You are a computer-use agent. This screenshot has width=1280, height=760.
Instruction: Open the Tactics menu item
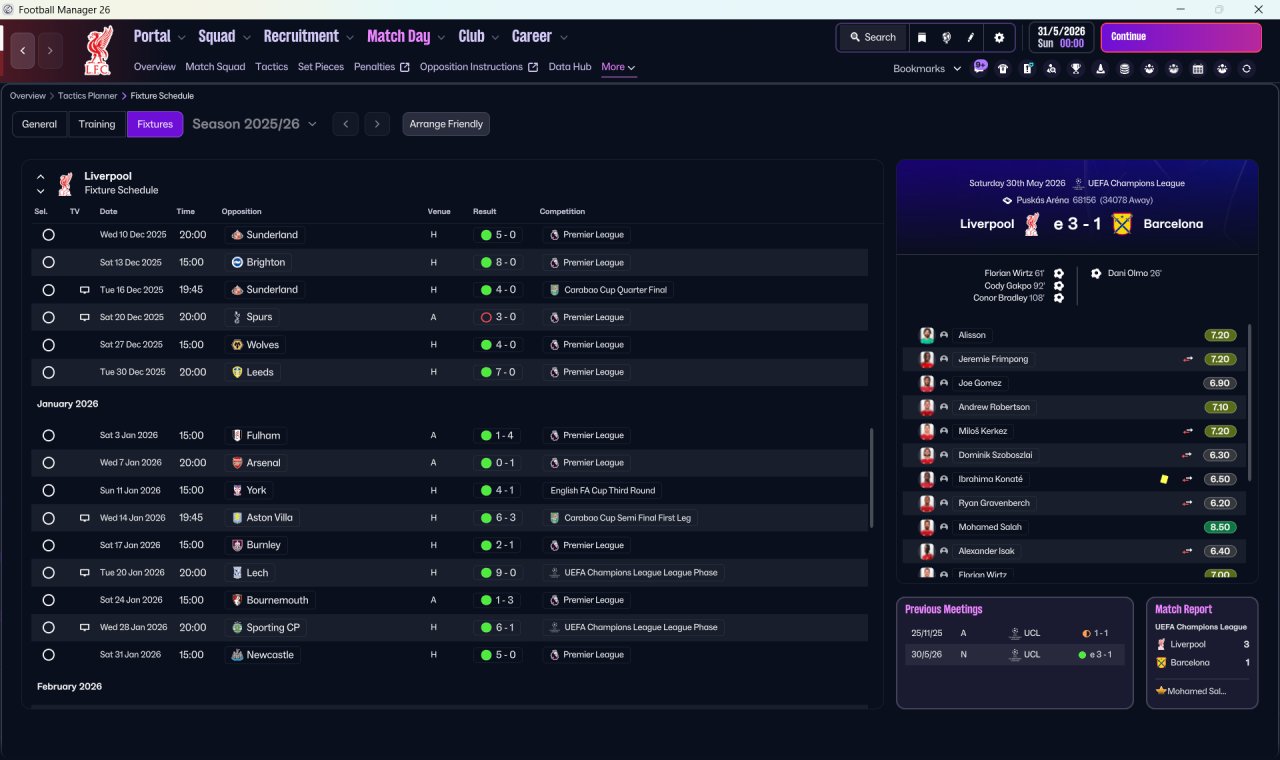(271, 67)
